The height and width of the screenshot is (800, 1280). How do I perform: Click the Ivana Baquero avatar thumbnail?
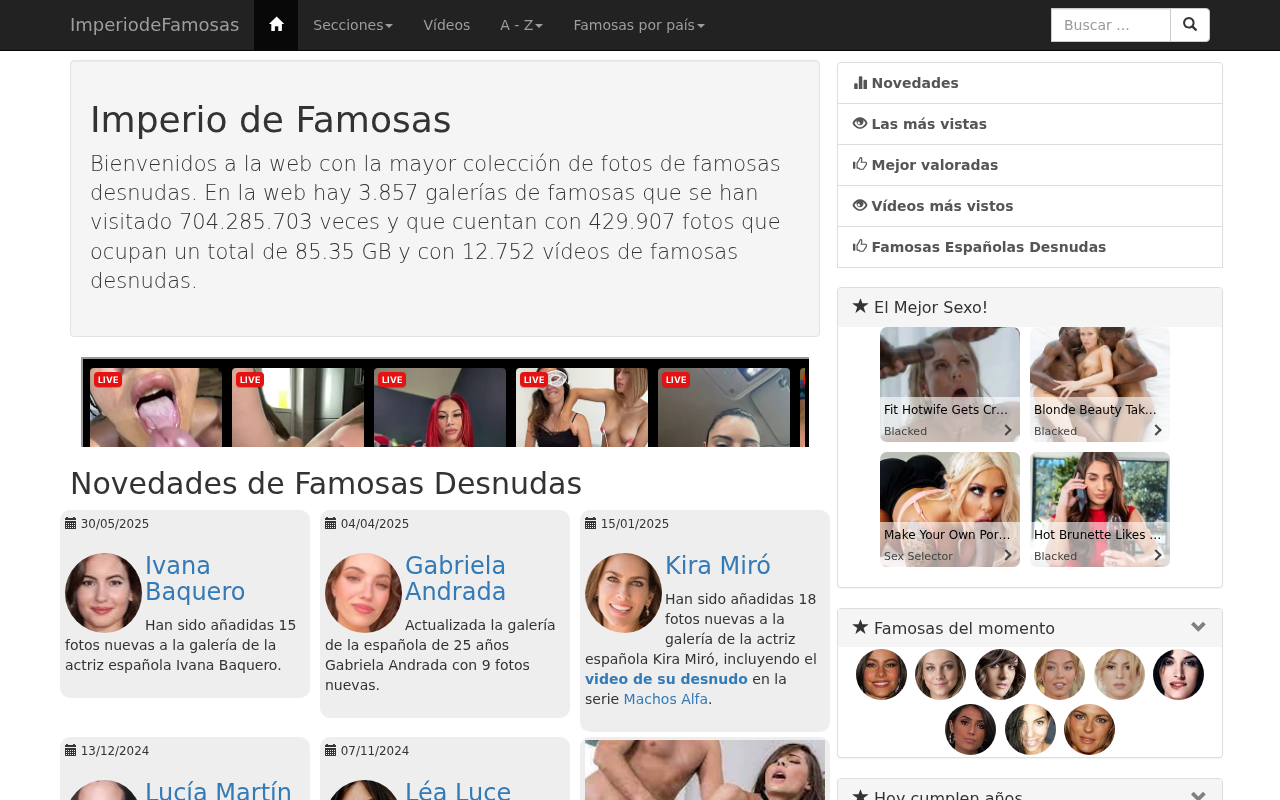coord(104,593)
